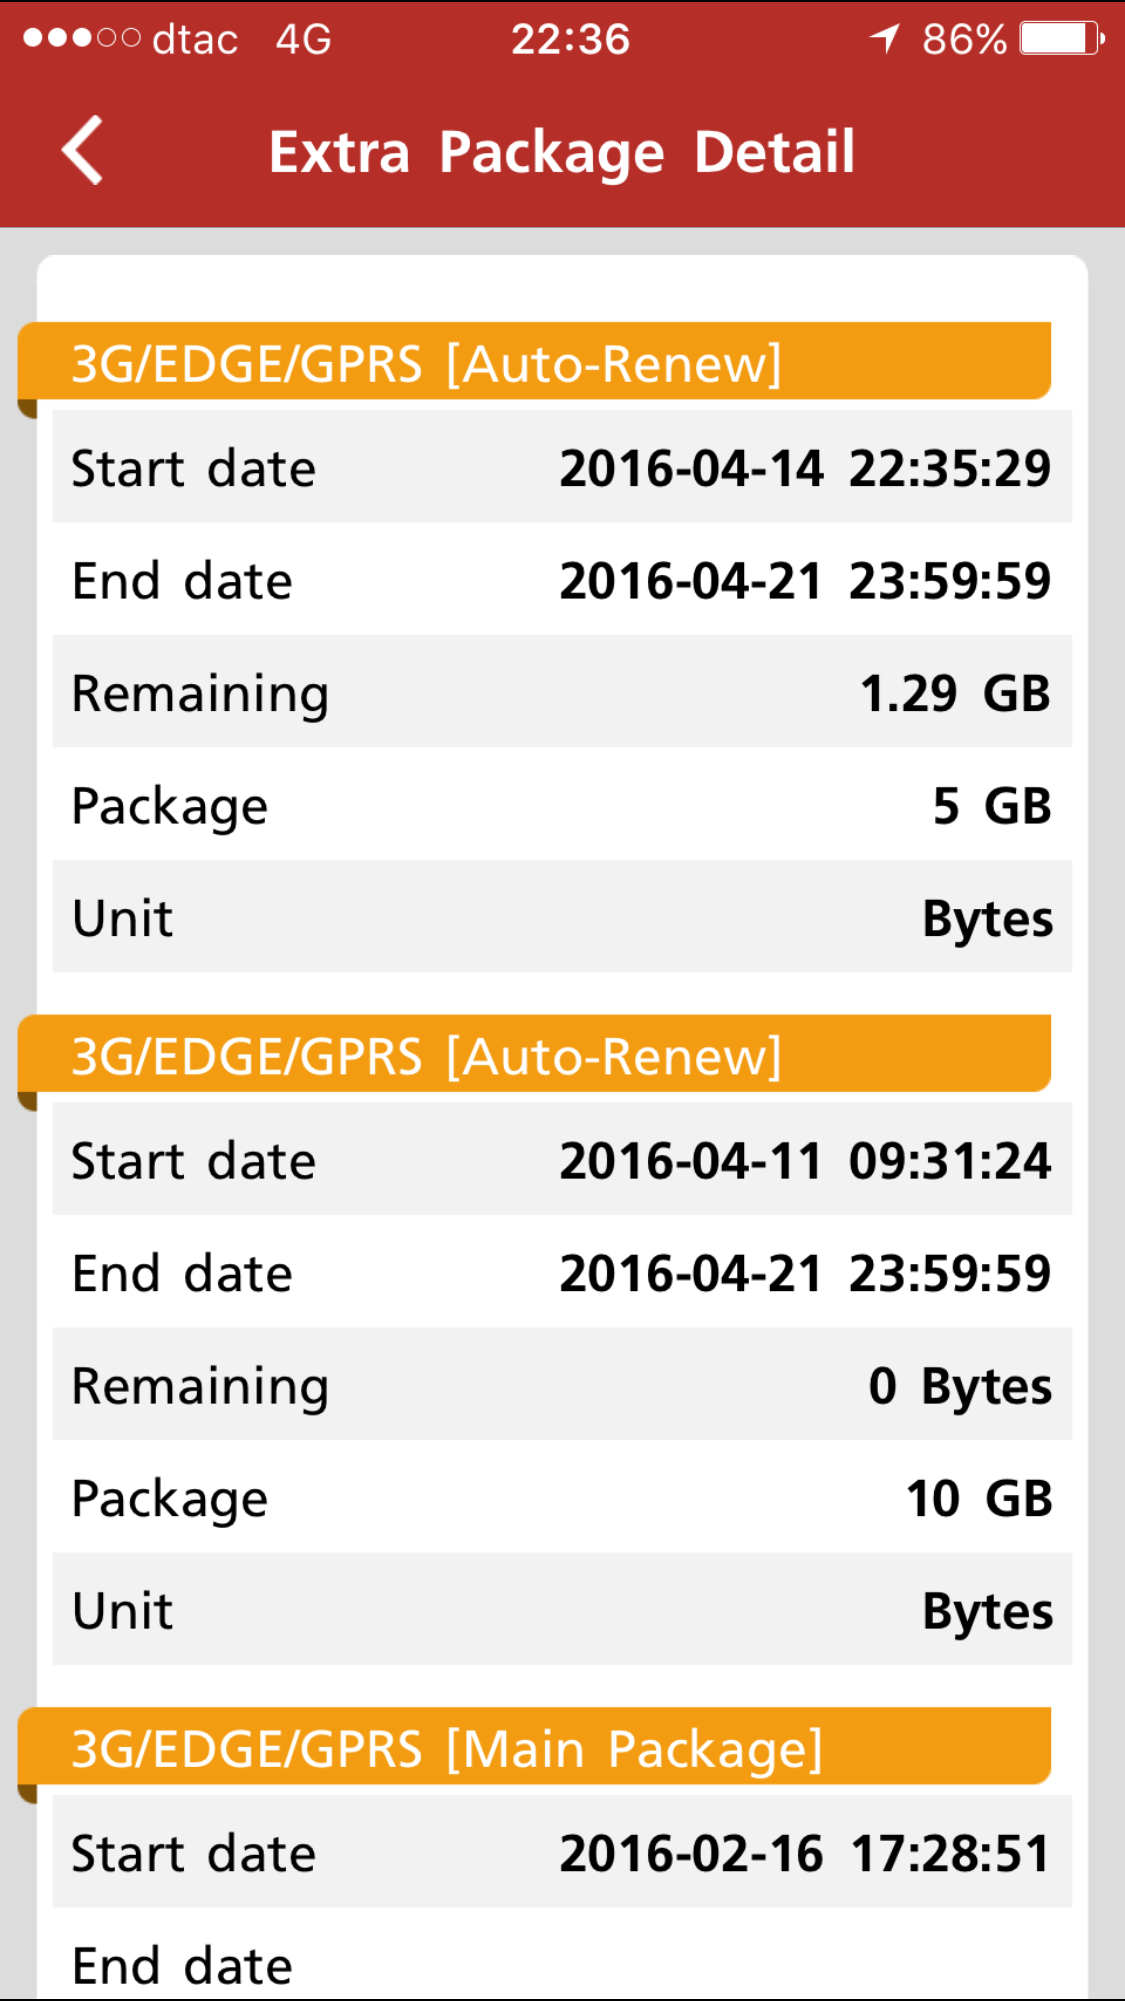Screen dimensions: 1125x2001
Task: Tap the Package 5 GB row
Action: tap(562, 805)
